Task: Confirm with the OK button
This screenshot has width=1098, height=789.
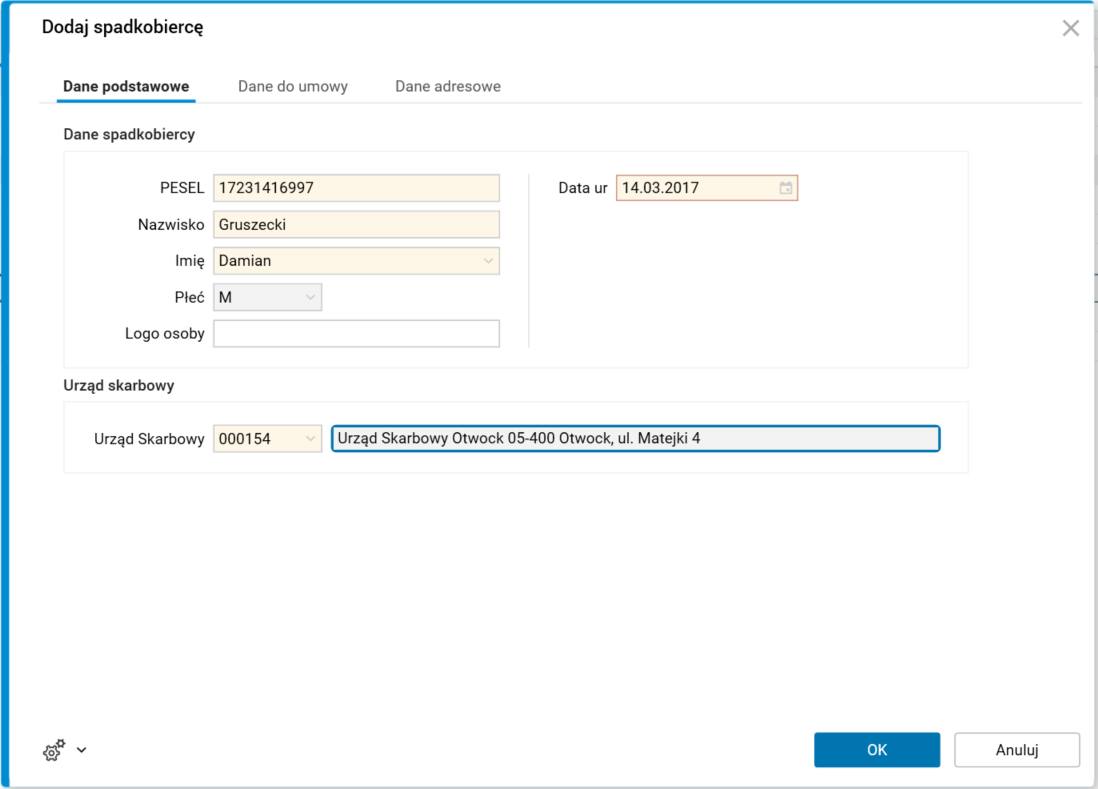Action: (x=876, y=750)
